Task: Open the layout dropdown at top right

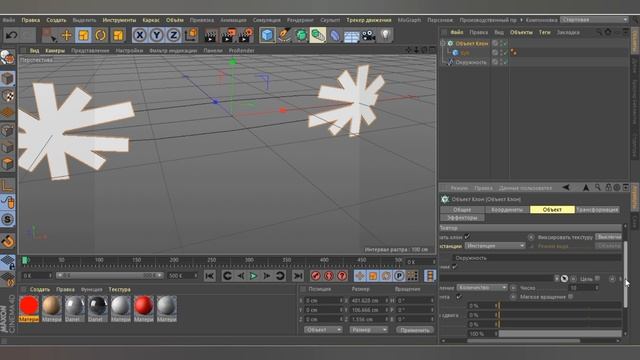Action: pyautogui.click(x=594, y=20)
